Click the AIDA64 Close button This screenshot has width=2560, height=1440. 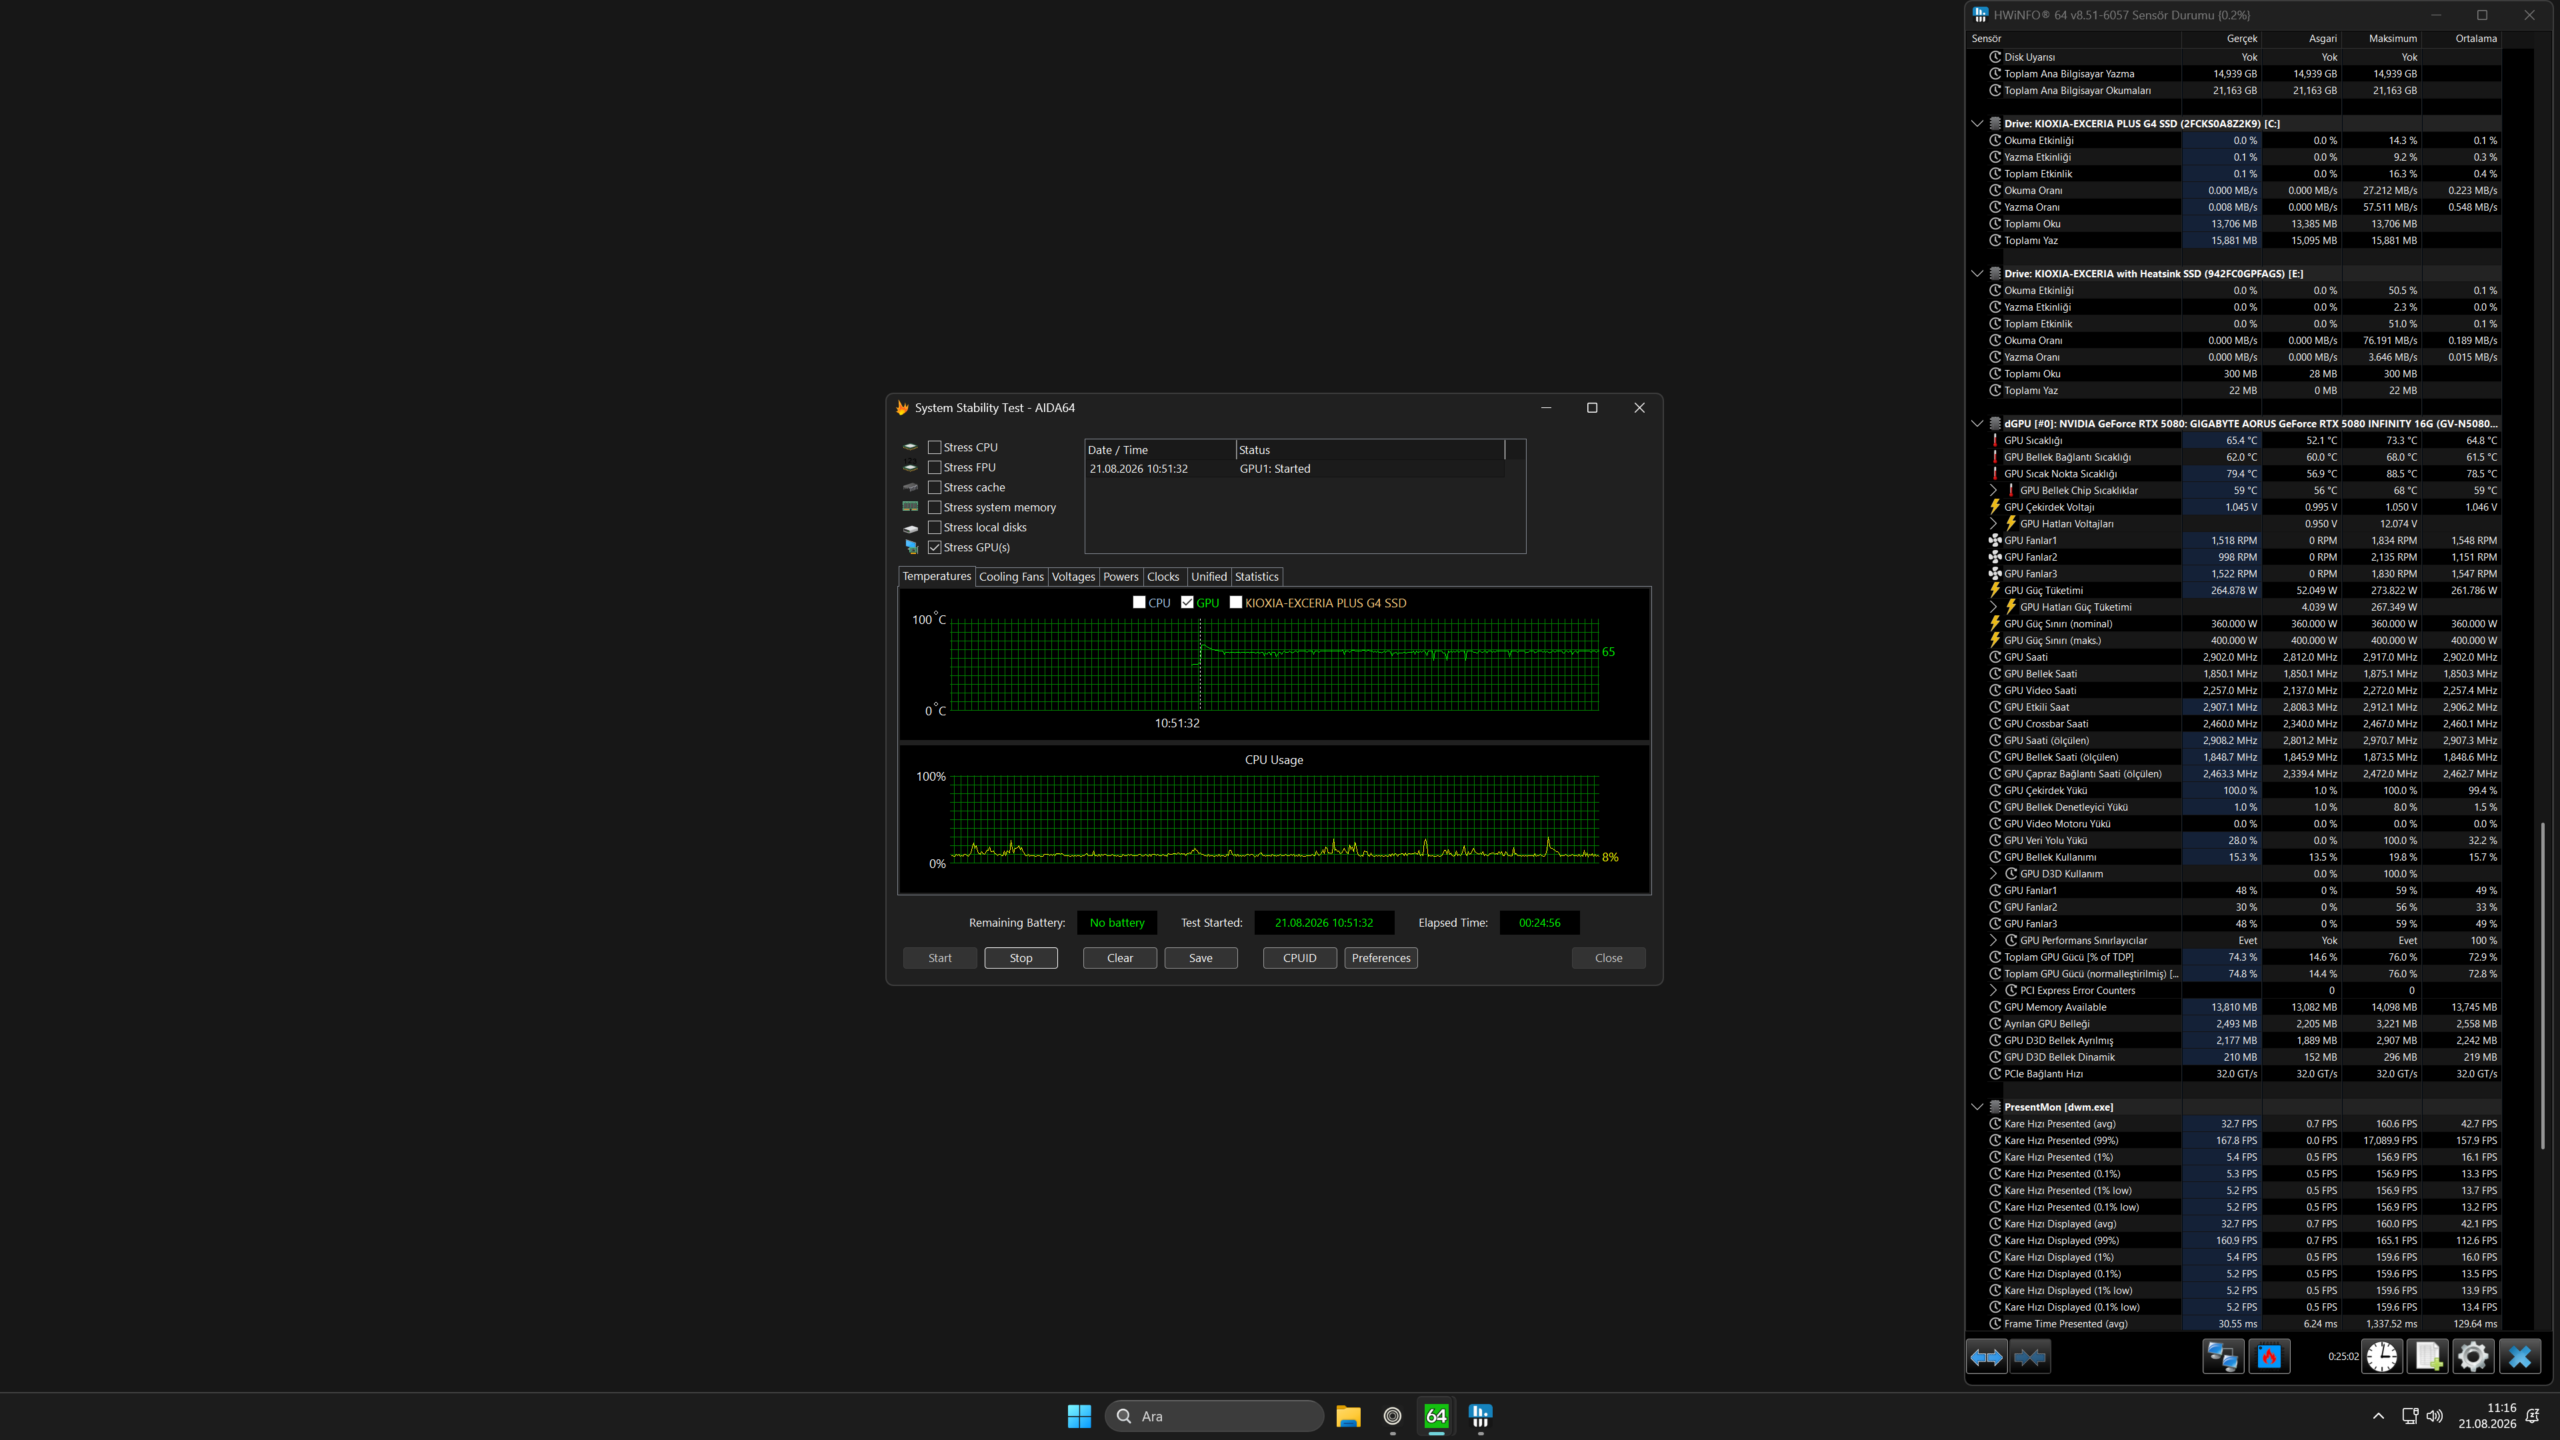point(1608,958)
